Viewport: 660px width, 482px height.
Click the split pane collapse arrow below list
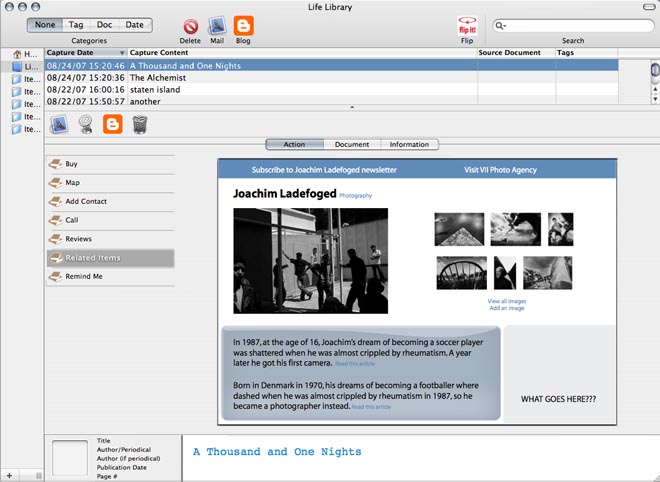click(350, 106)
